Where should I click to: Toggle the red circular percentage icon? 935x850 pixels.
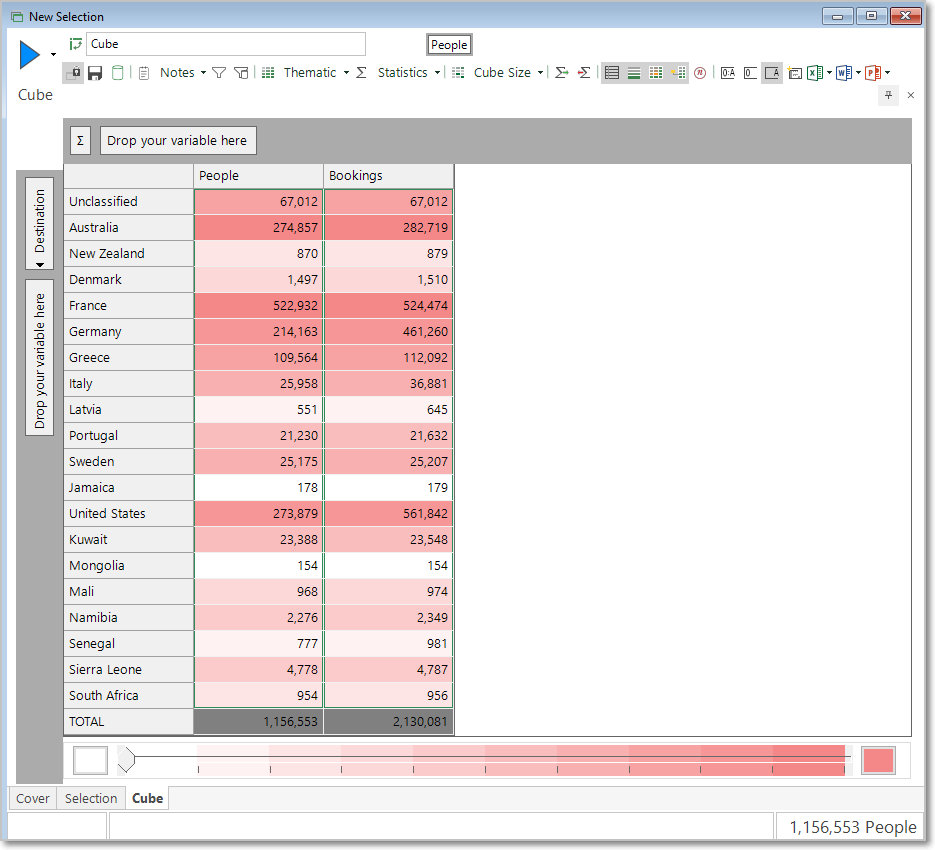(x=700, y=73)
